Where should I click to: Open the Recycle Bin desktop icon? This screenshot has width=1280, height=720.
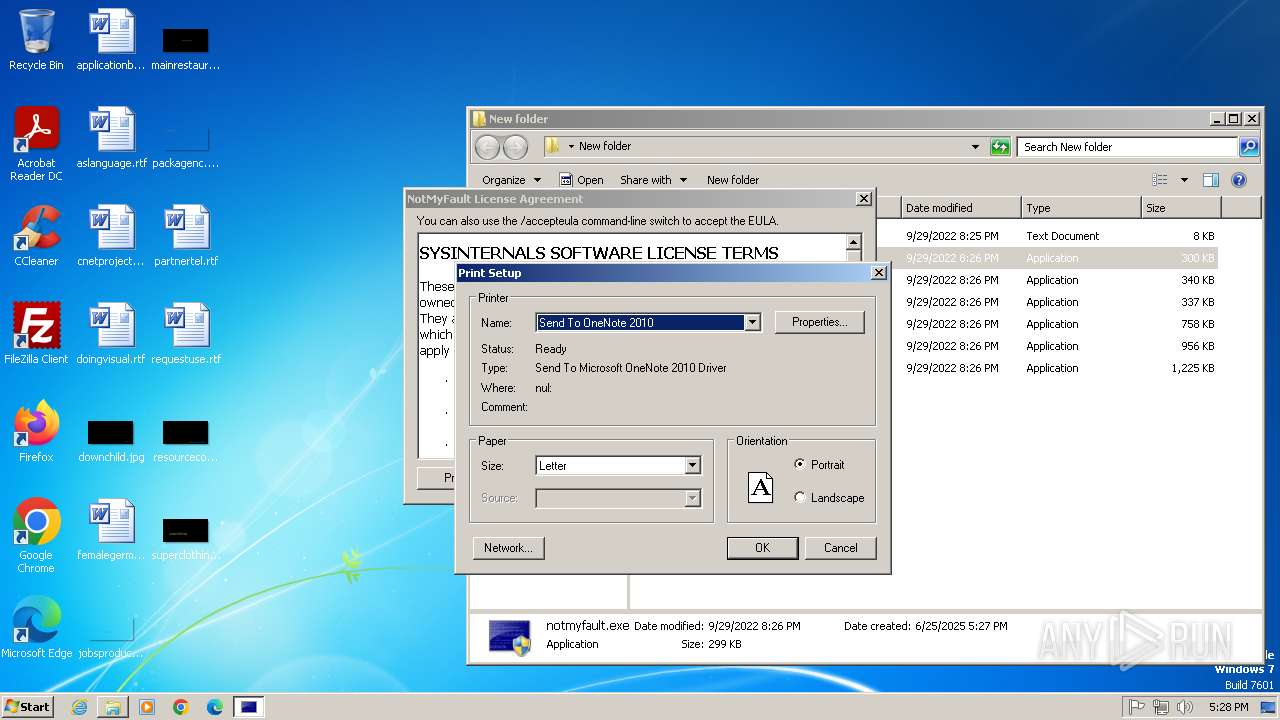[36, 40]
